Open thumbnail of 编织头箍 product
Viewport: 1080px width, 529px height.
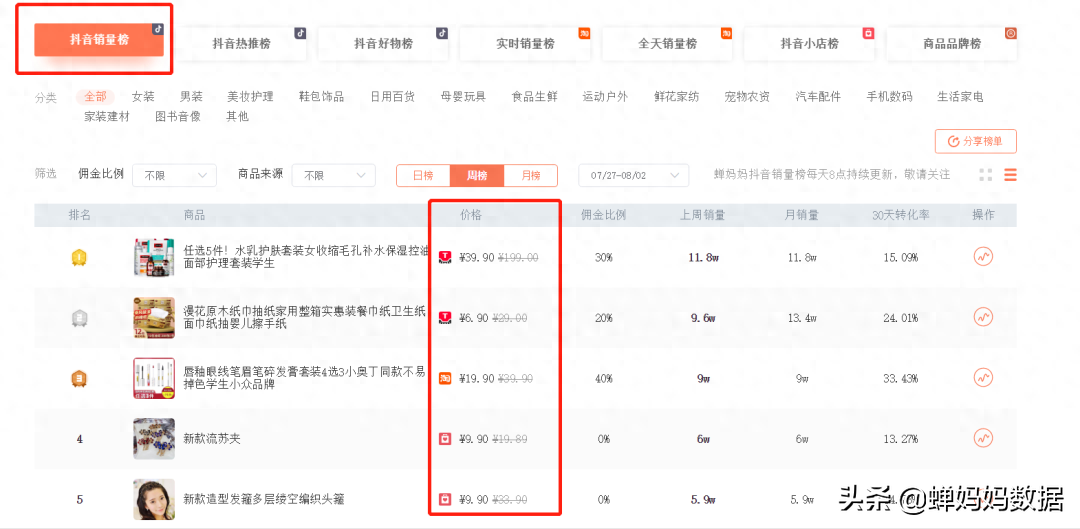[x=154, y=499]
